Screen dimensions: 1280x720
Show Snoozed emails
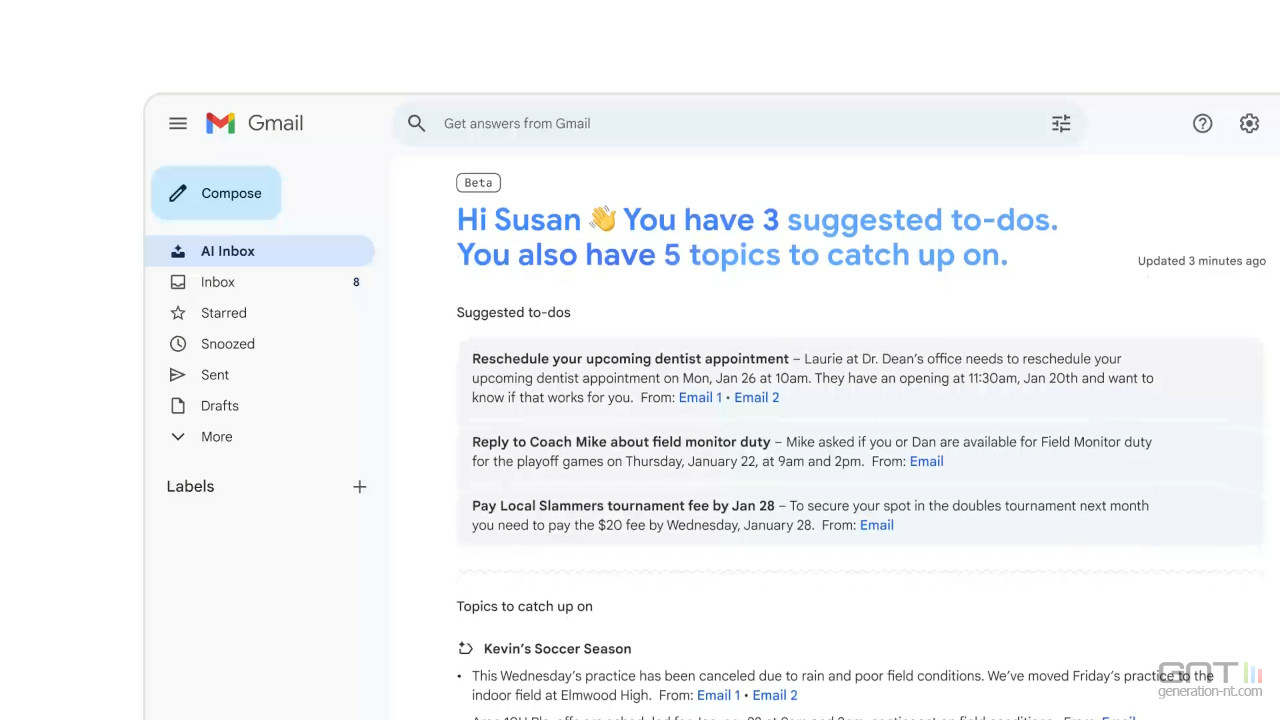[228, 344]
